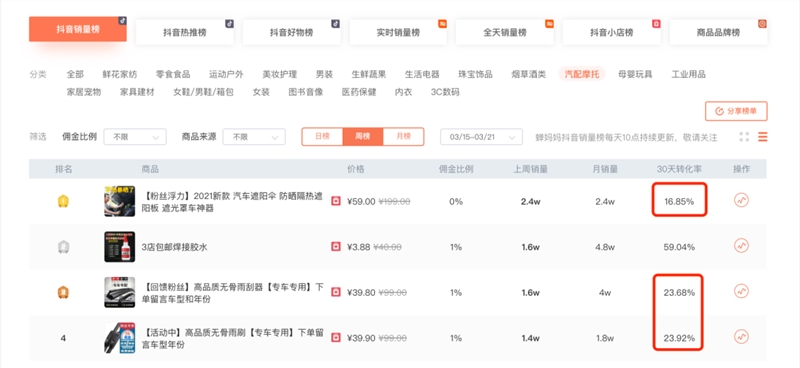
Task: Filter category by 鲜花家纺
Action: coord(120,75)
